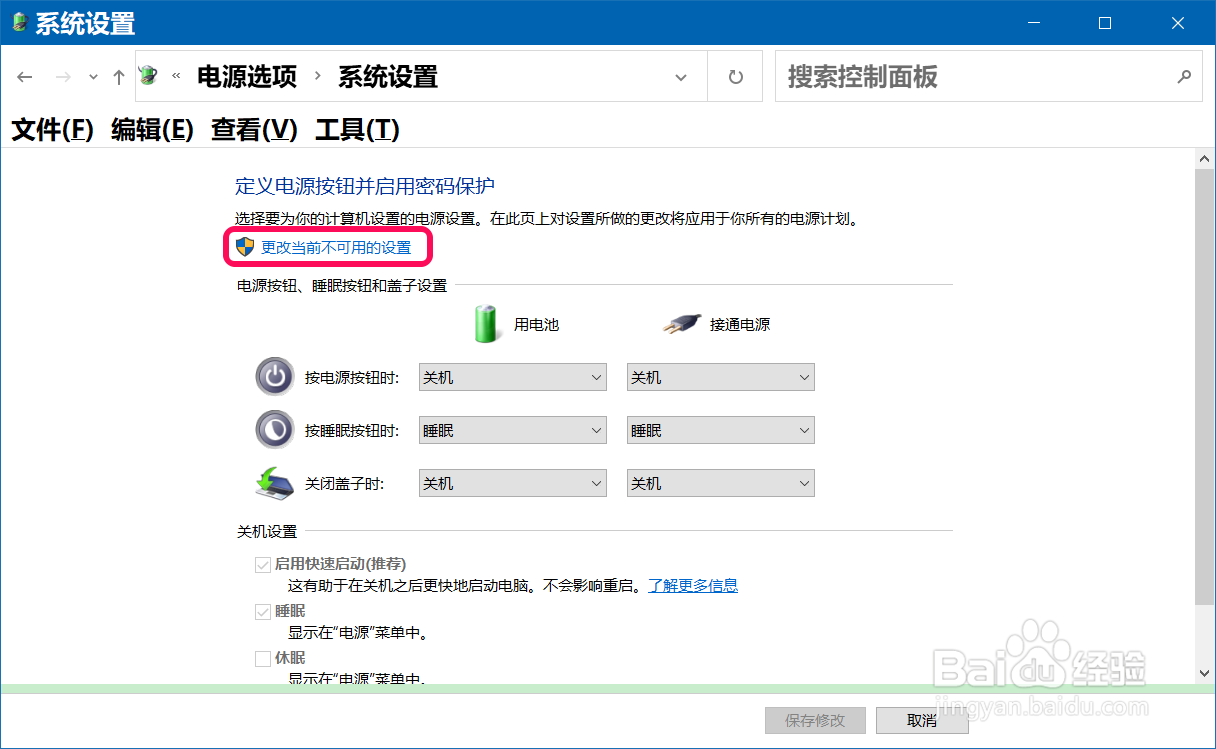Click the forward navigation arrow

pyautogui.click(x=63, y=77)
